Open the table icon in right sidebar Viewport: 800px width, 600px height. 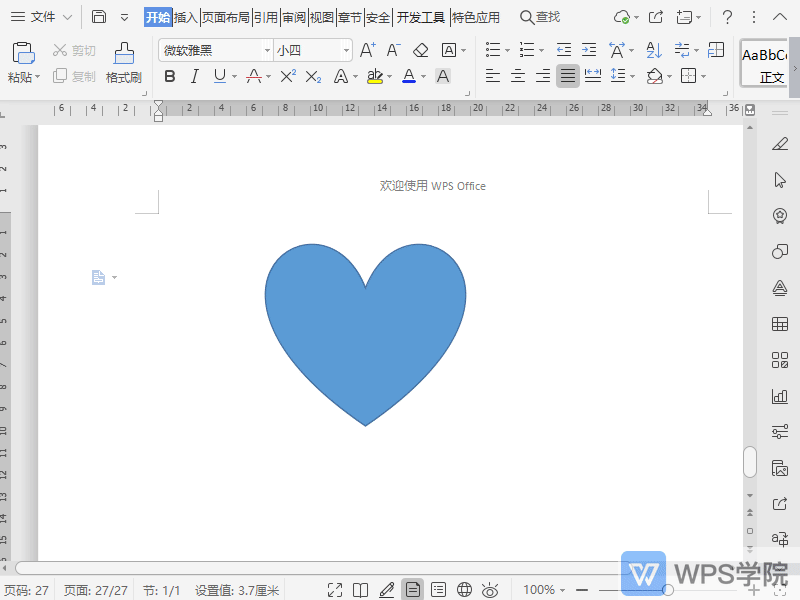(780, 324)
